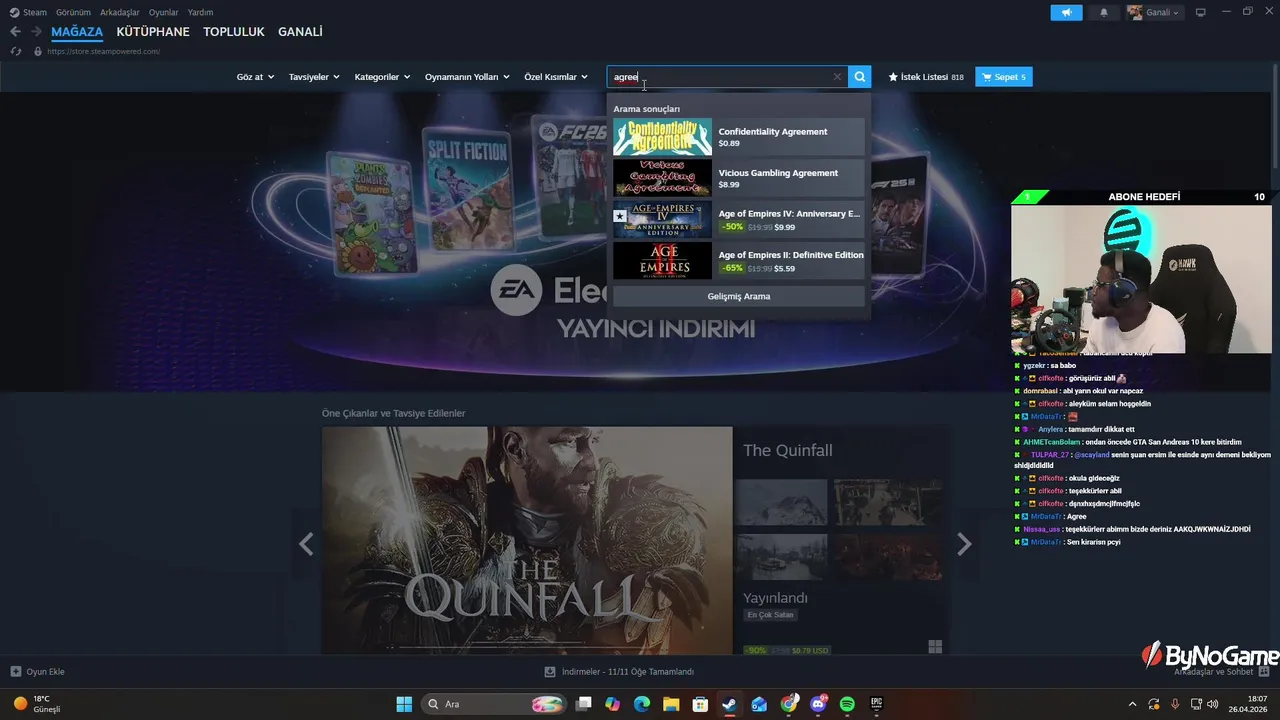Open The Quinfall featured banner image

tap(527, 541)
